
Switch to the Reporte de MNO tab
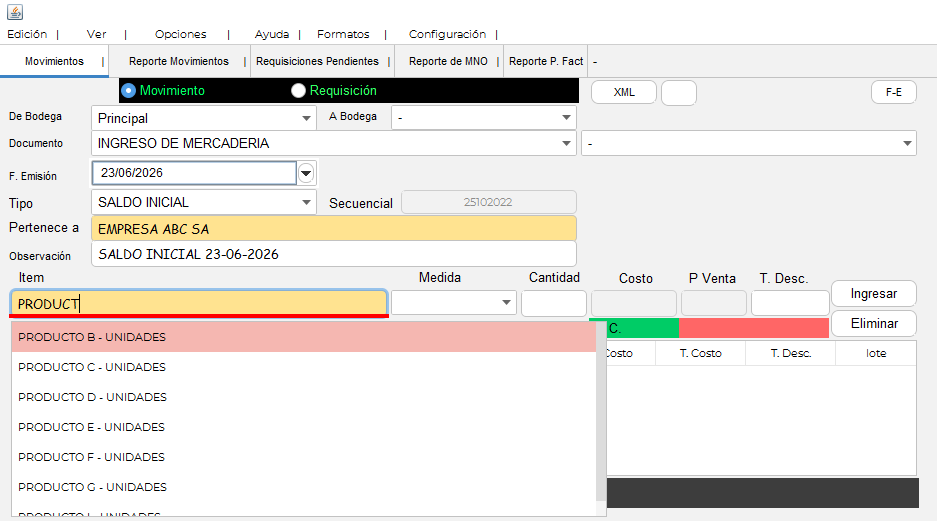[x=448, y=61]
